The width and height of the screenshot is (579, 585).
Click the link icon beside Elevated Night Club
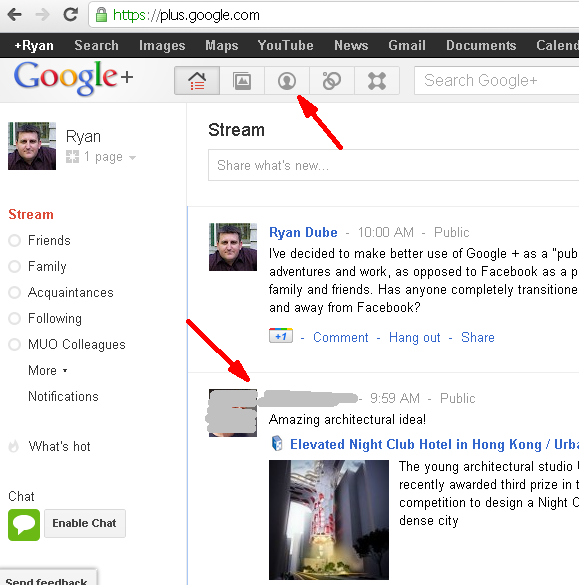[277, 443]
